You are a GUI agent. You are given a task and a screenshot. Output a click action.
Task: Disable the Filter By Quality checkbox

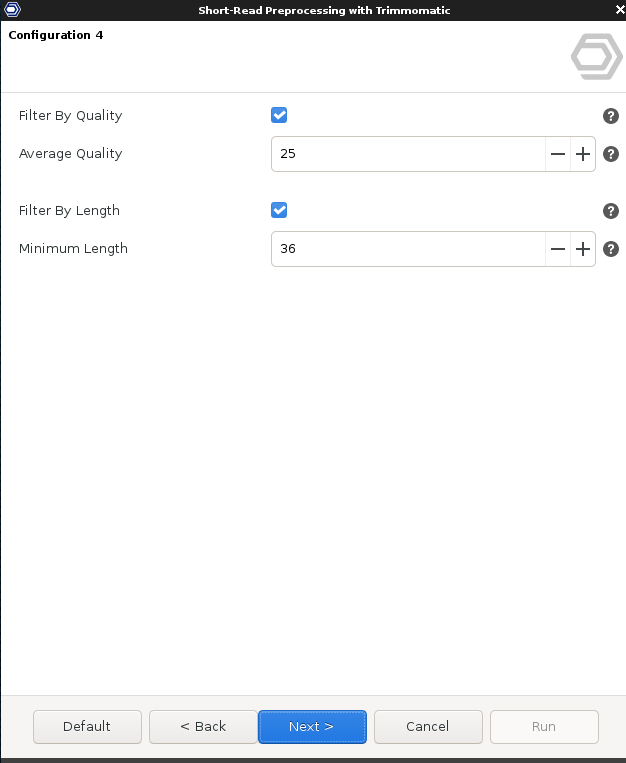tap(279, 115)
